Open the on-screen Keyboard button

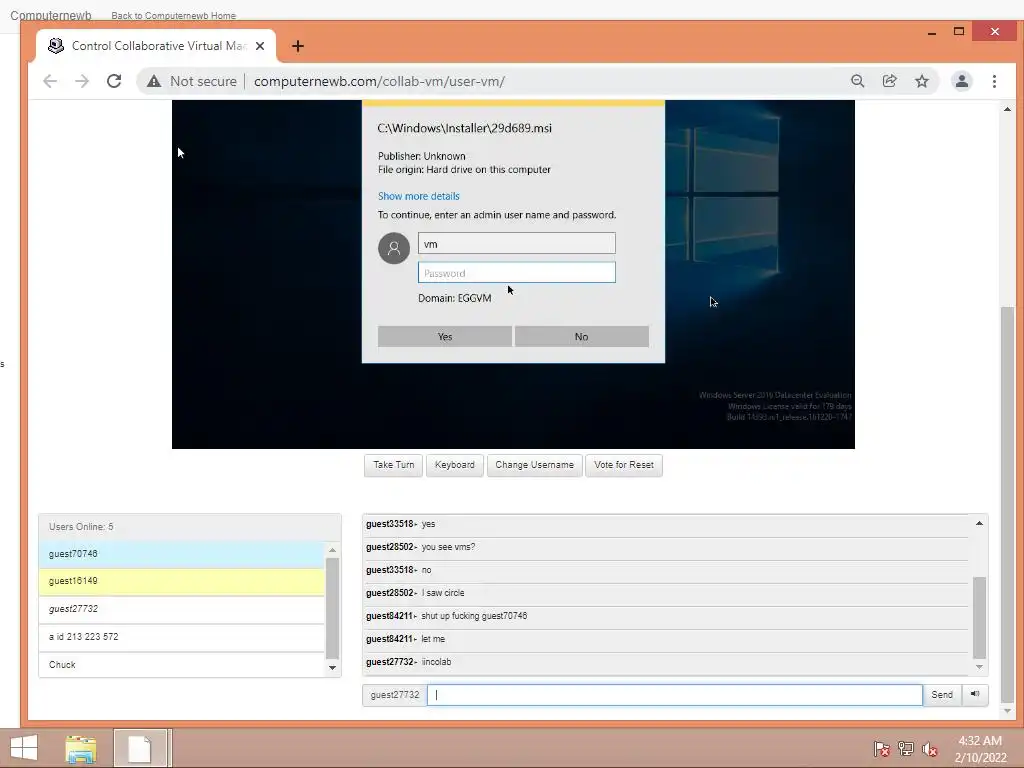coord(455,465)
